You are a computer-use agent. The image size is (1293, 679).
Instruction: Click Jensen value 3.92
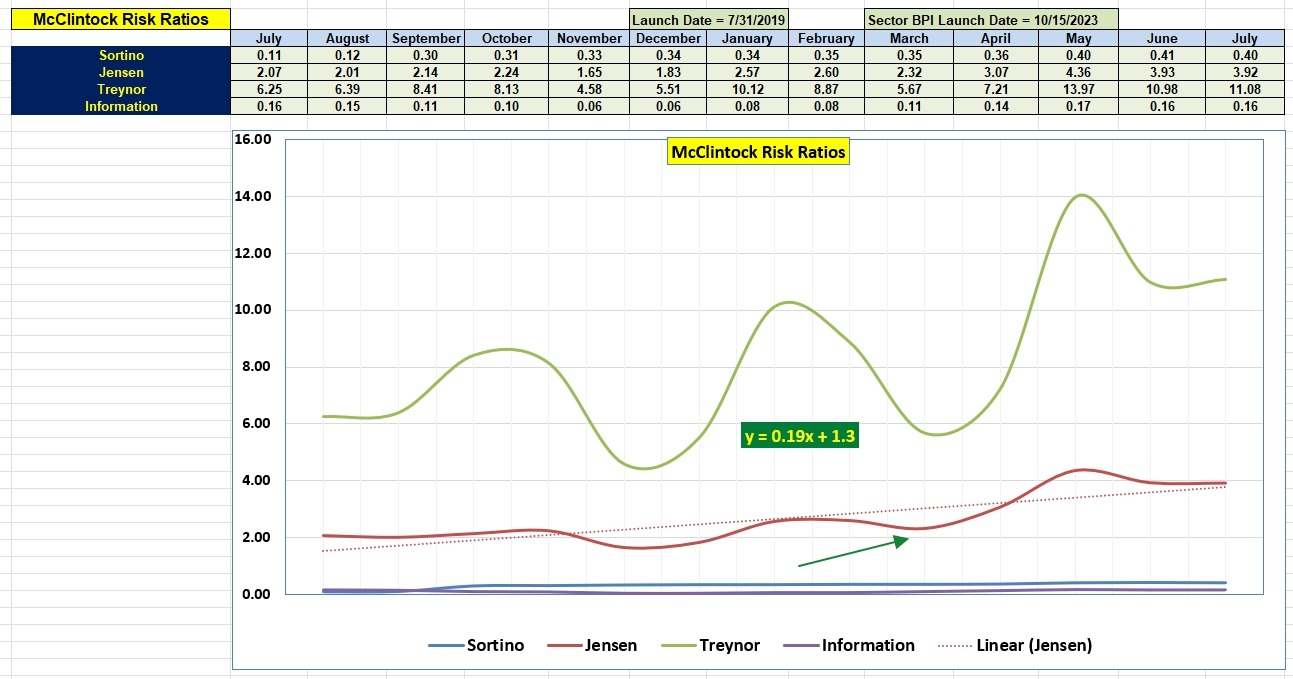pos(1245,72)
